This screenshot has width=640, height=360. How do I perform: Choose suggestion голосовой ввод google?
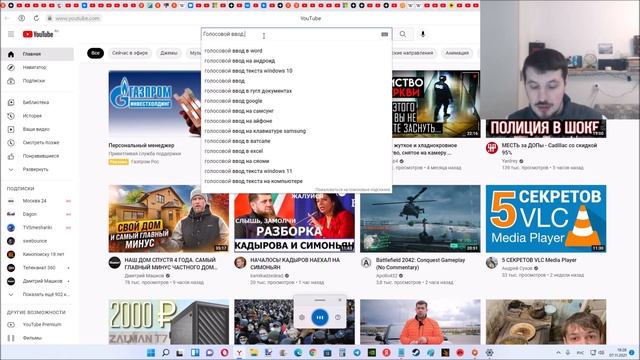click(296, 101)
